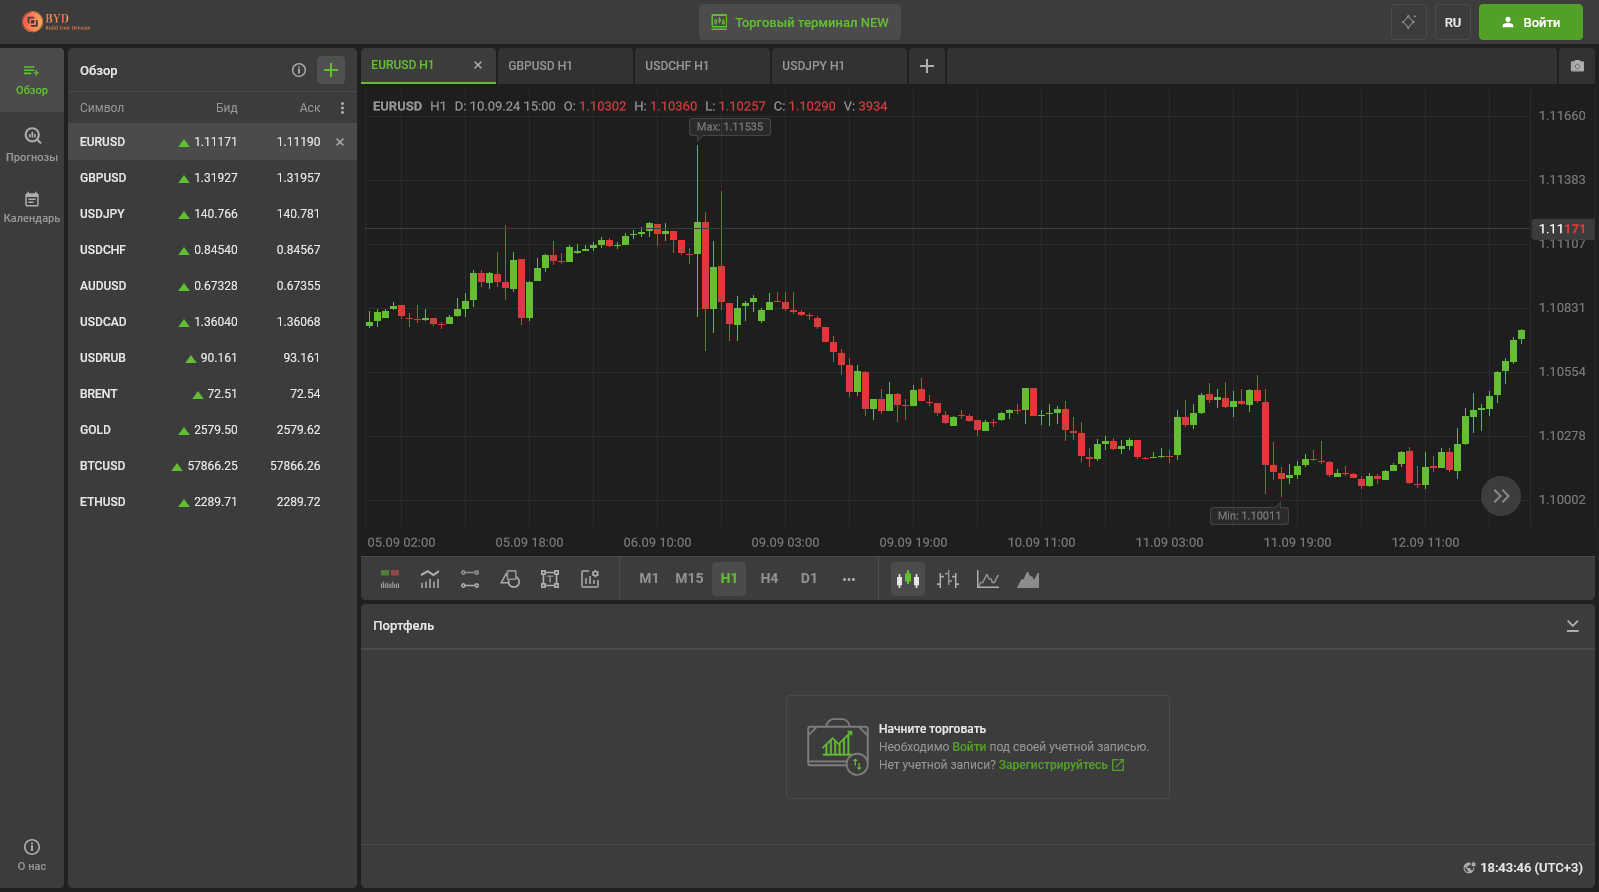Click the info icon in the Обзор header
The width and height of the screenshot is (1599, 892).
click(298, 70)
